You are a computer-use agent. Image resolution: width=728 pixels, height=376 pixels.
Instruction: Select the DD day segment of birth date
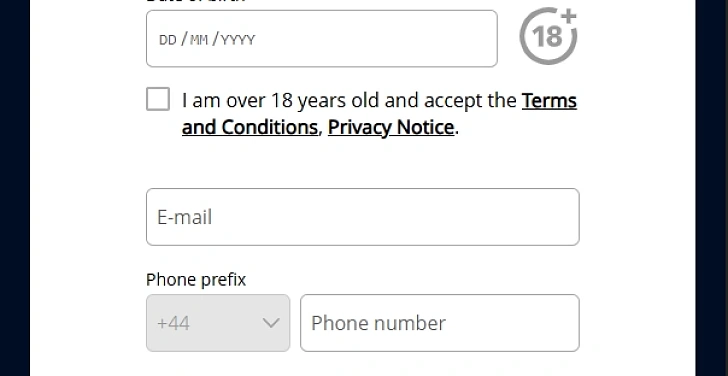click(x=168, y=40)
